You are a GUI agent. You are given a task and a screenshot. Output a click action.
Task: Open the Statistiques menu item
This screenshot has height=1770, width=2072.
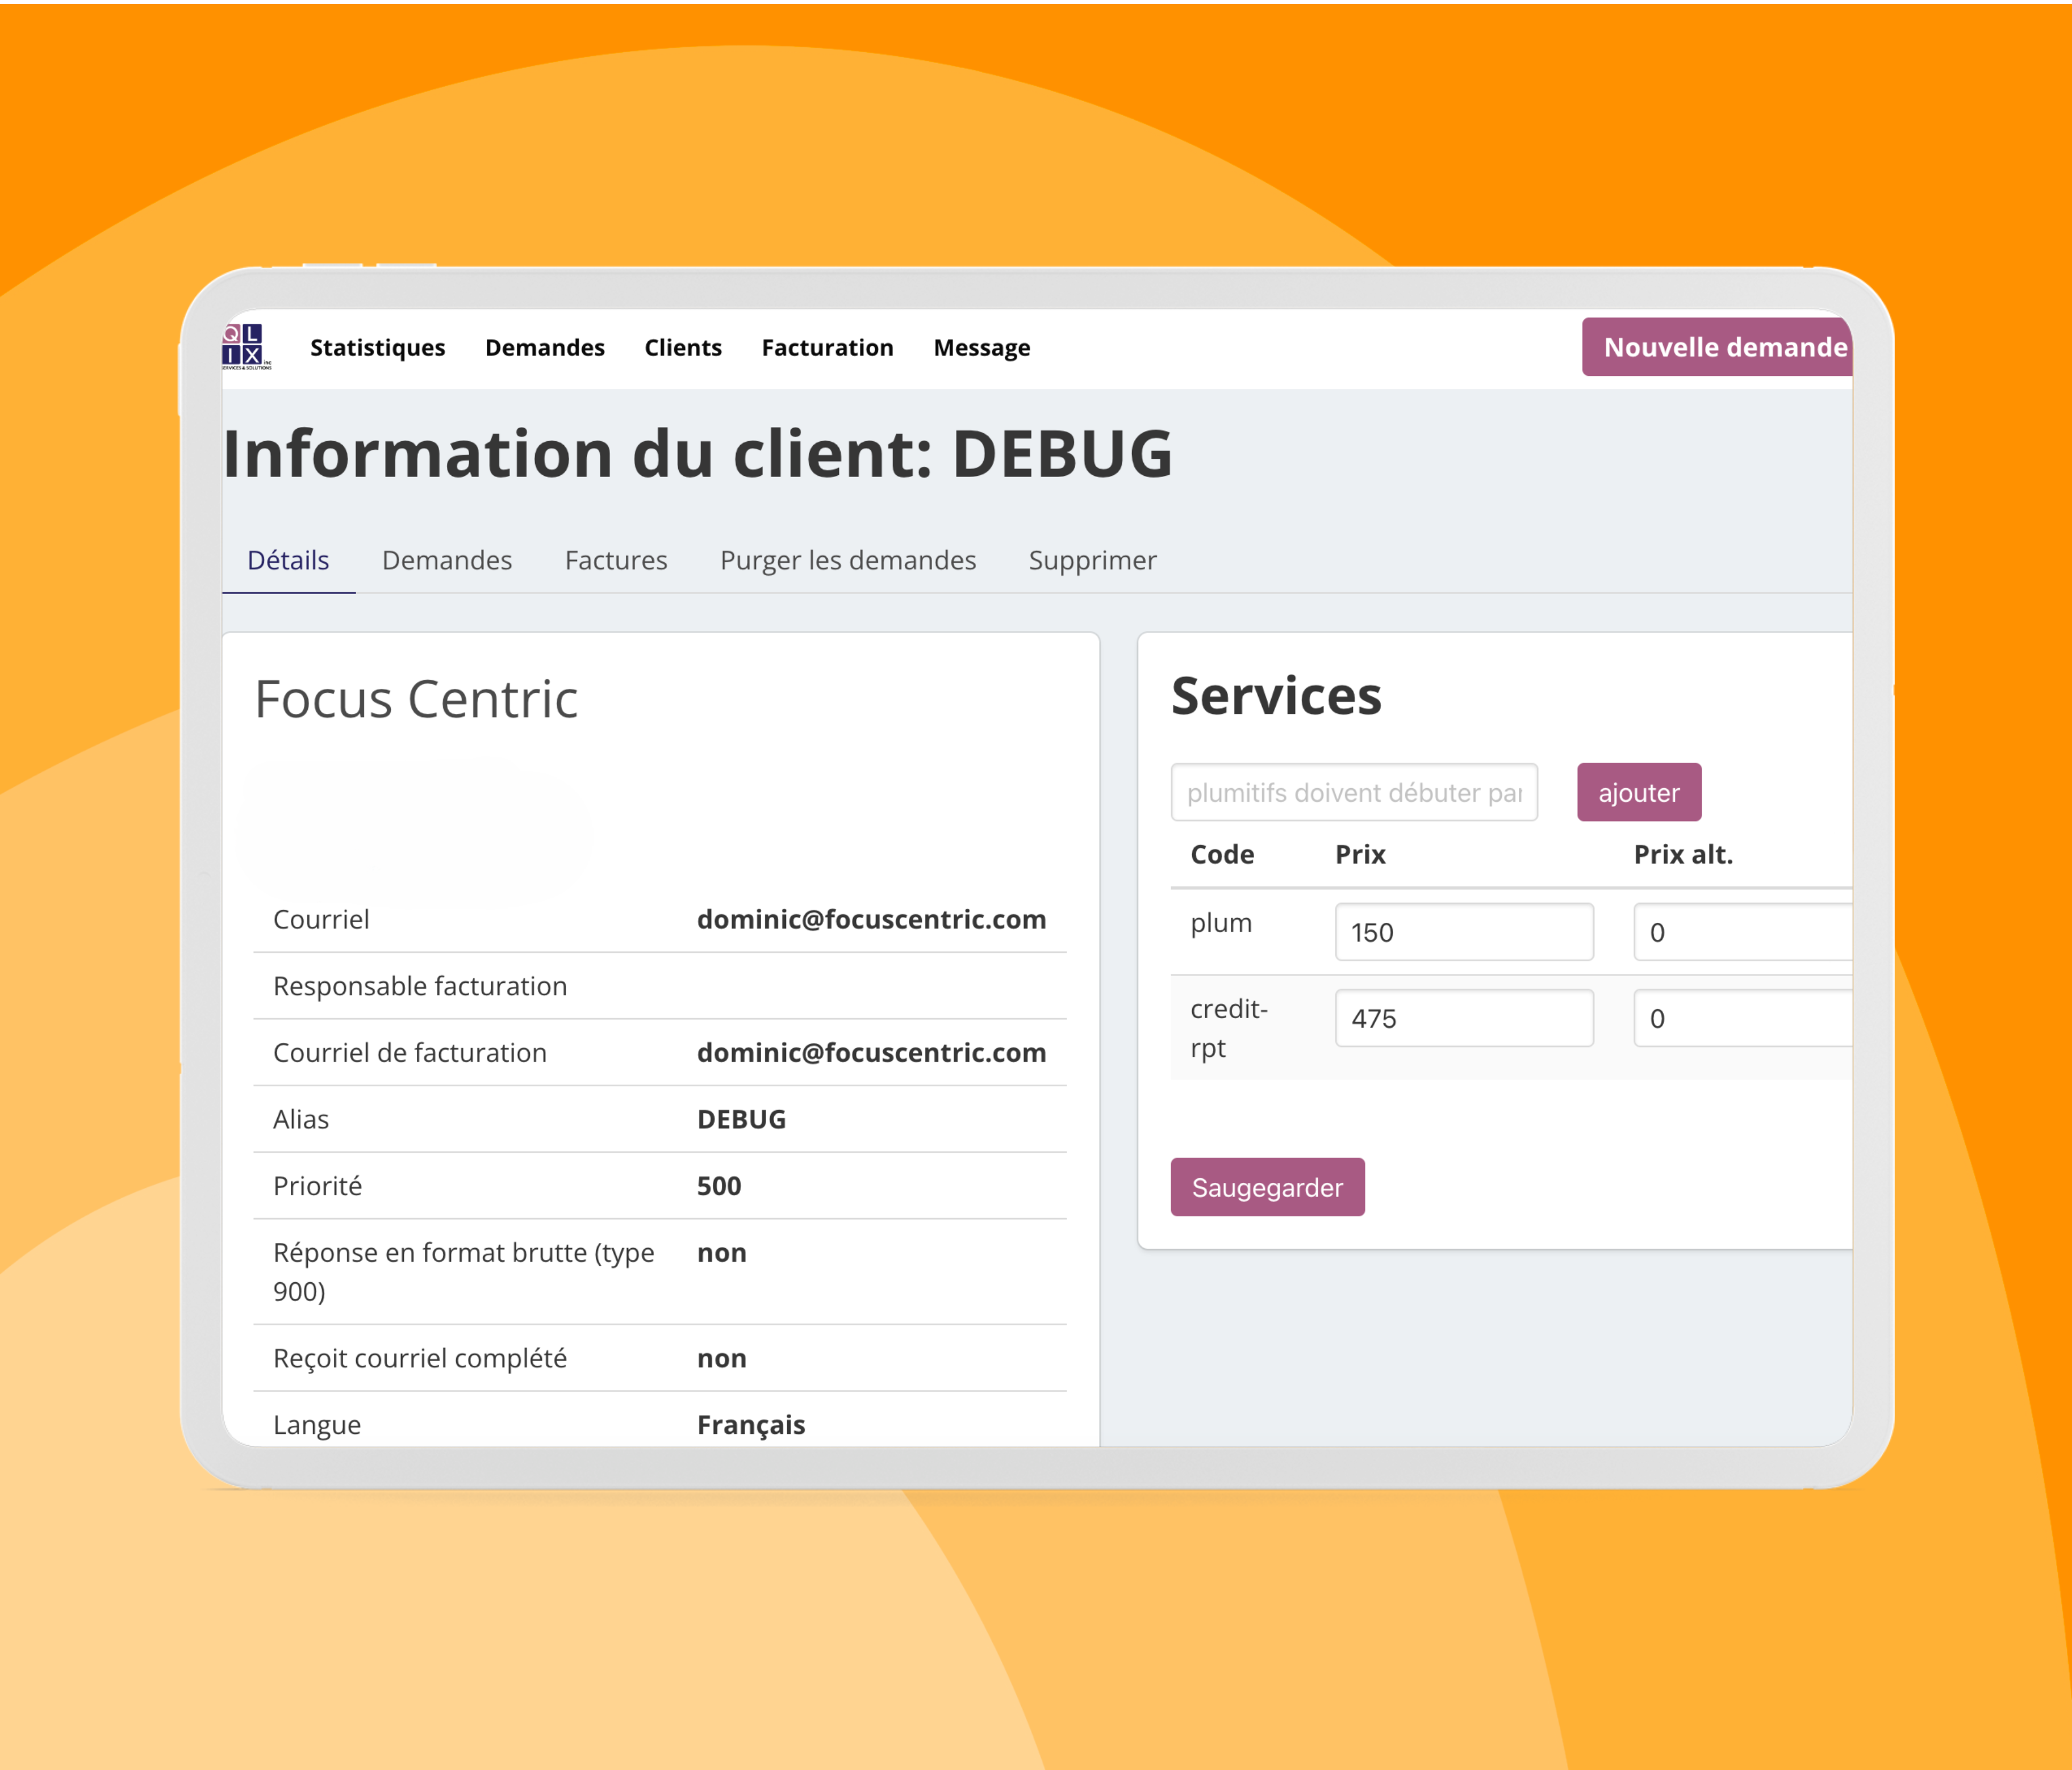pyautogui.click(x=377, y=347)
